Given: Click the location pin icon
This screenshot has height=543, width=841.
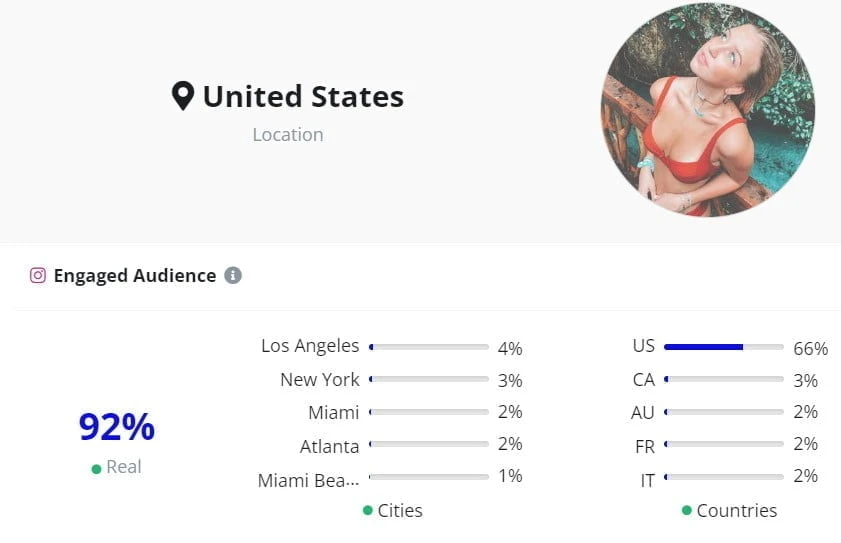Looking at the screenshot, I should point(182,96).
